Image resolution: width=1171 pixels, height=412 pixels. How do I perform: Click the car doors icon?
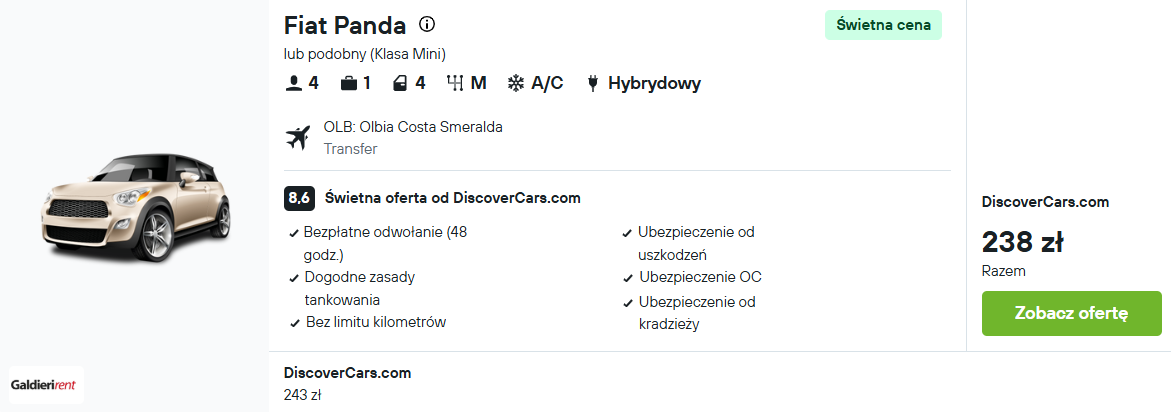(x=400, y=84)
